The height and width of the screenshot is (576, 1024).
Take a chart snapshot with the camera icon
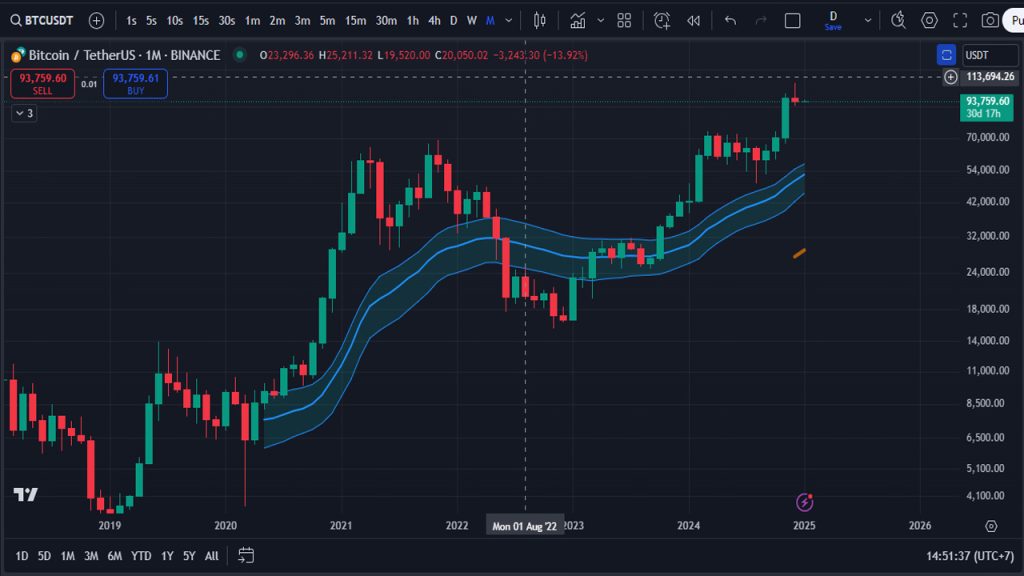[990, 19]
